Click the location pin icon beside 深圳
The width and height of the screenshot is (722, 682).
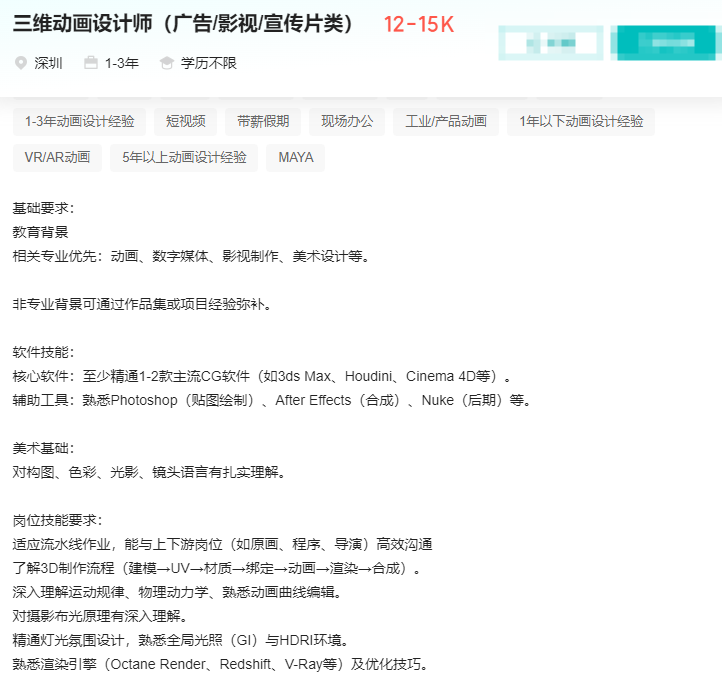[x=21, y=63]
